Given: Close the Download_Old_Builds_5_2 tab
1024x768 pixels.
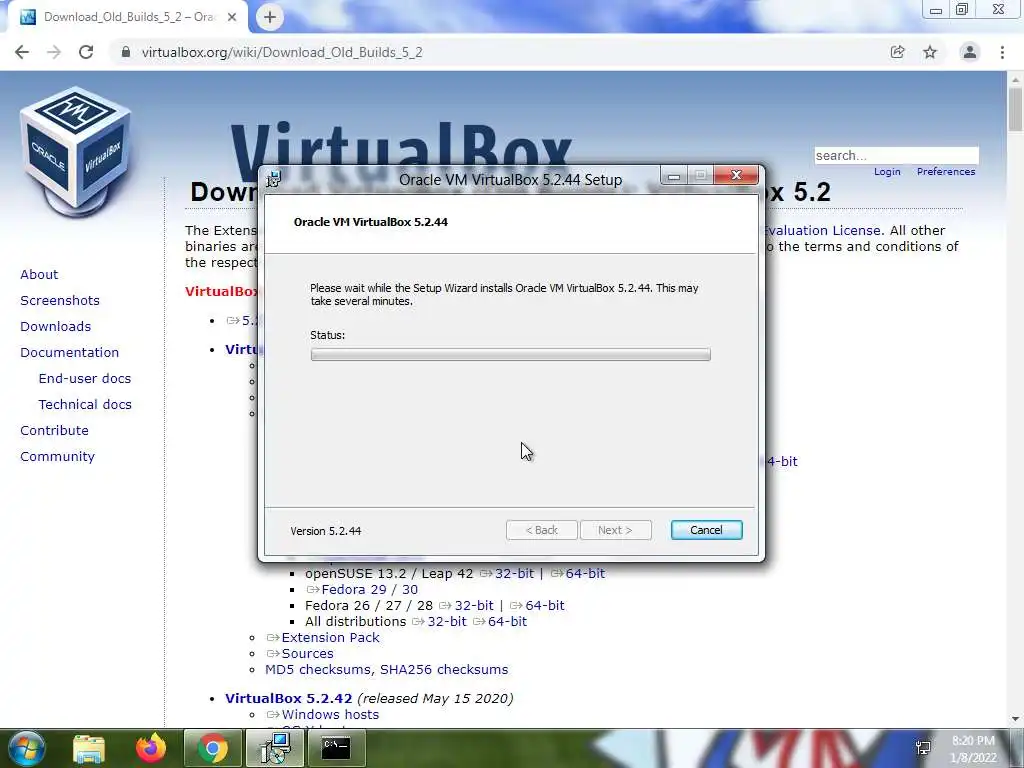Looking at the screenshot, I should coord(232,17).
